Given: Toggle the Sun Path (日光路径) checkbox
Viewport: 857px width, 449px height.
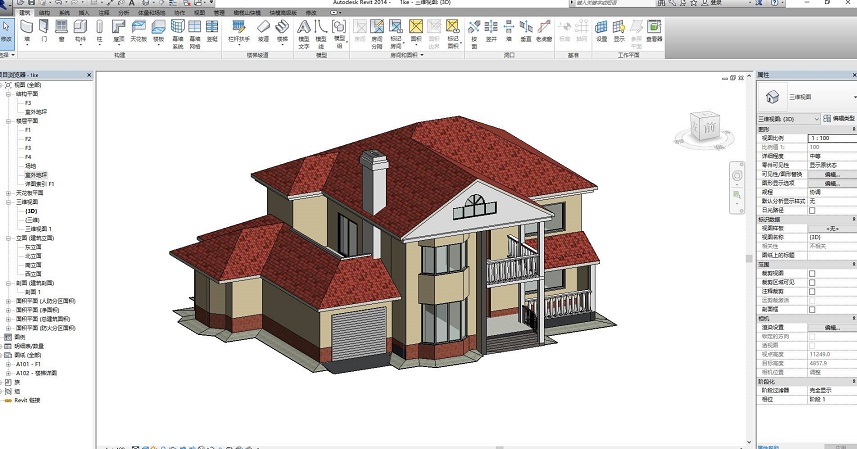Looking at the screenshot, I should tap(812, 210).
